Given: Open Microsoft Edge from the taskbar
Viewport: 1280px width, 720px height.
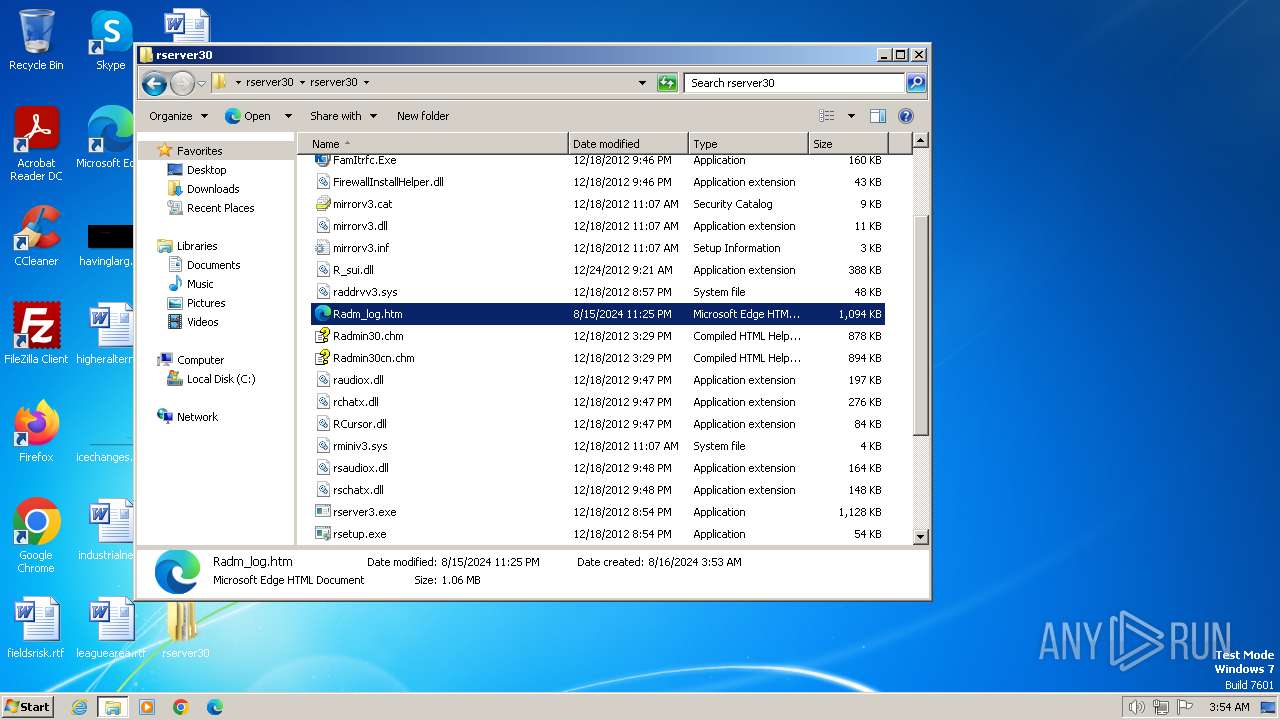Looking at the screenshot, I should point(215,707).
